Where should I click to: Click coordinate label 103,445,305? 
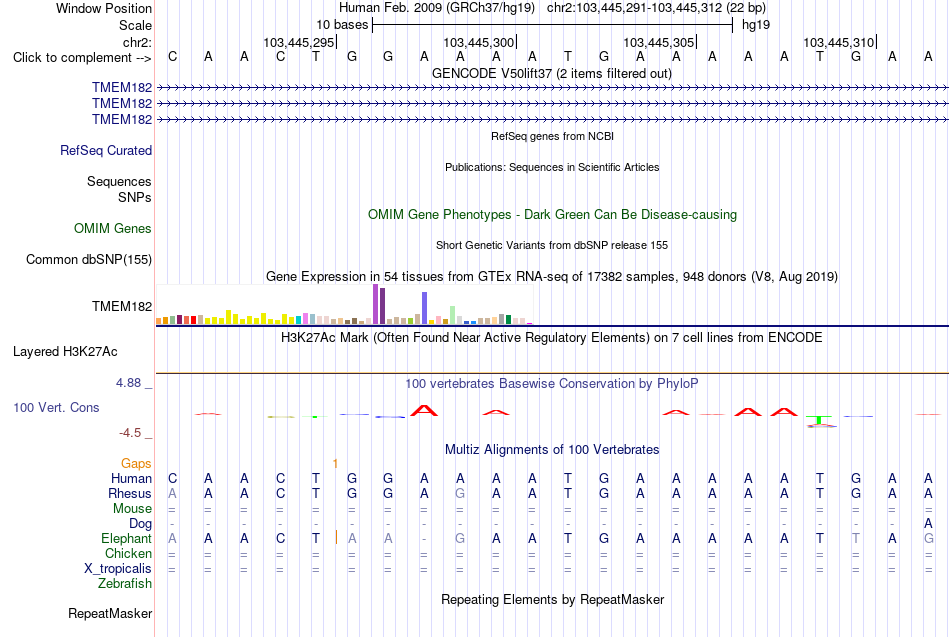coord(659,42)
